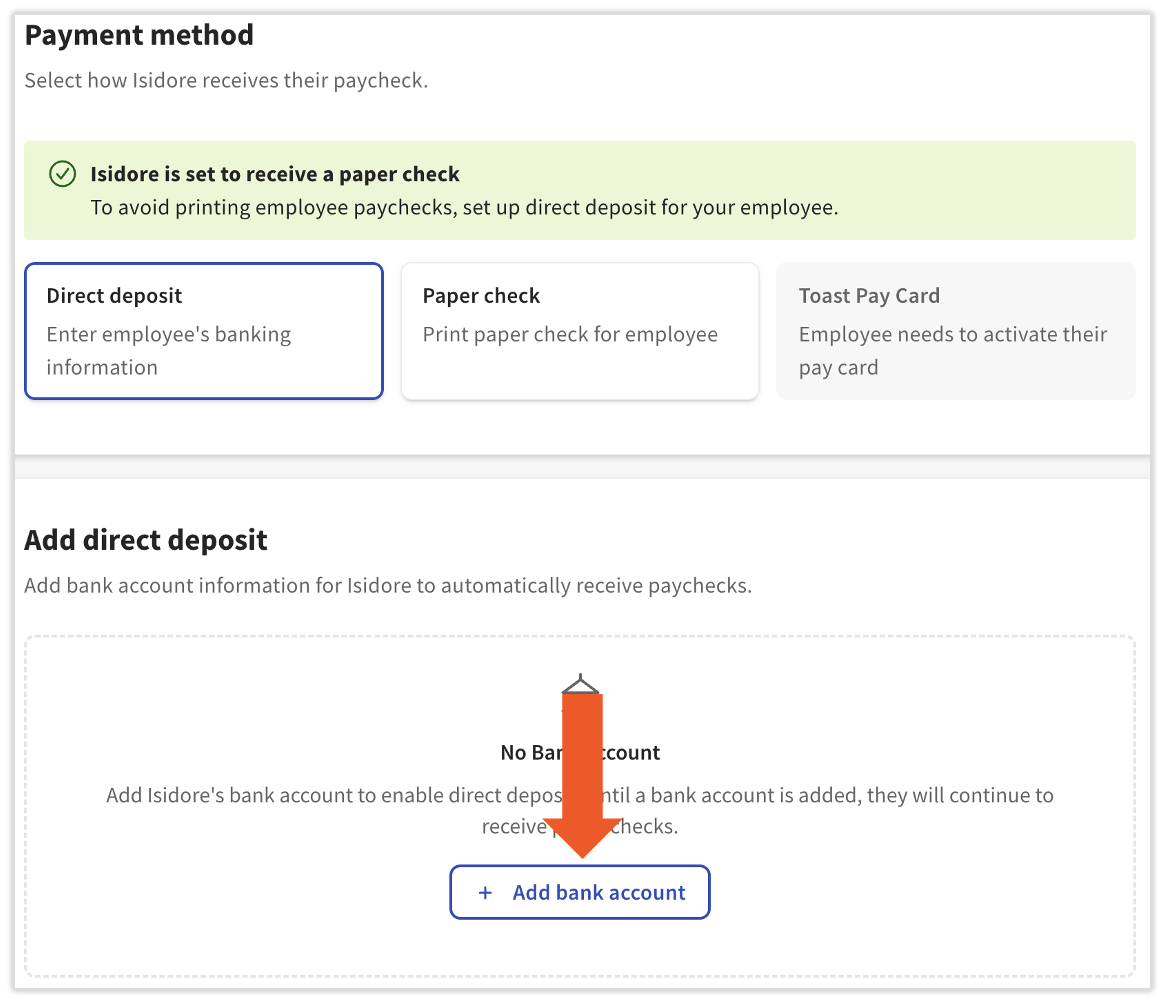1164x1002 pixels.
Task: Click 'Add bank account information for Isidore' subtitle
Action: pyautogui.click(x=388, y=586)
